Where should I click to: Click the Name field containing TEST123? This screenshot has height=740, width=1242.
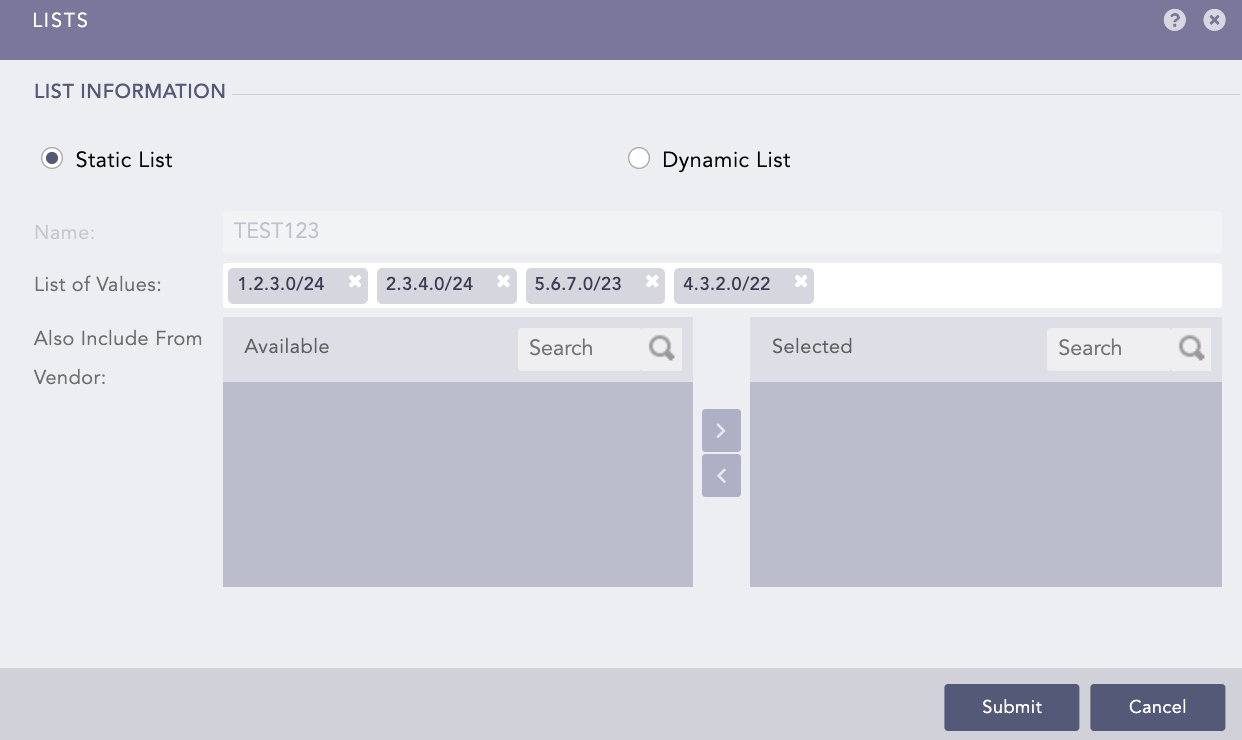[x=720, y=231]
